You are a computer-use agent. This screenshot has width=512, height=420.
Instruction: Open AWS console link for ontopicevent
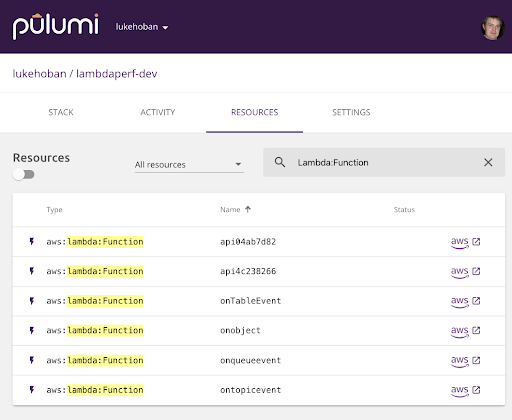coord(466,390)
